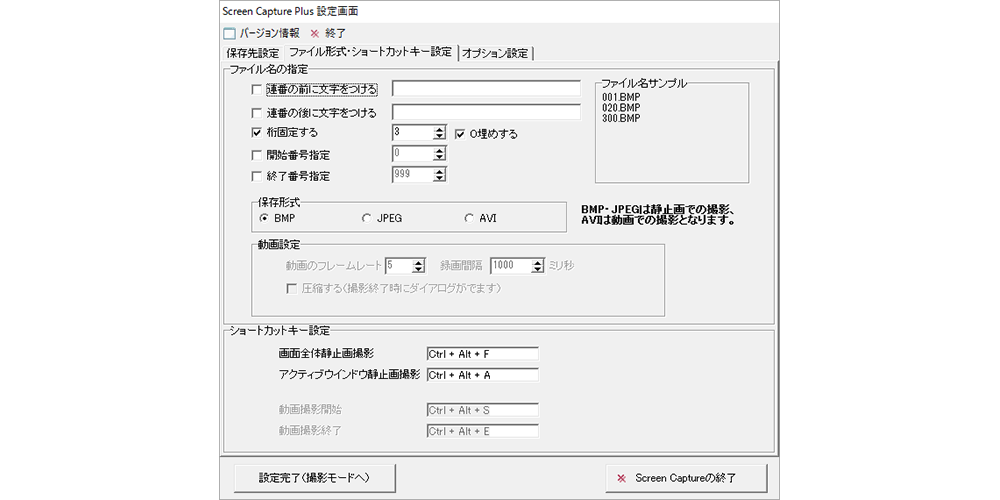Image resolution: width=1000 pixels, height=500 pixels.
Task: Click 300.BMP in the file name sample
Action: pos(621,118)
